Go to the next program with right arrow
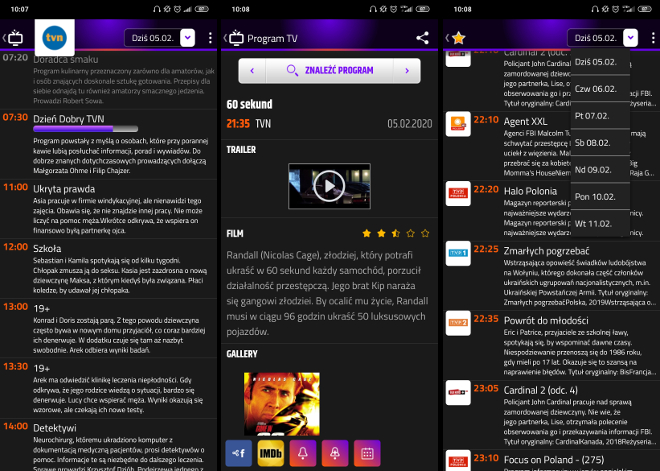This screenshot has height=471, width=660. coord(405,71)
